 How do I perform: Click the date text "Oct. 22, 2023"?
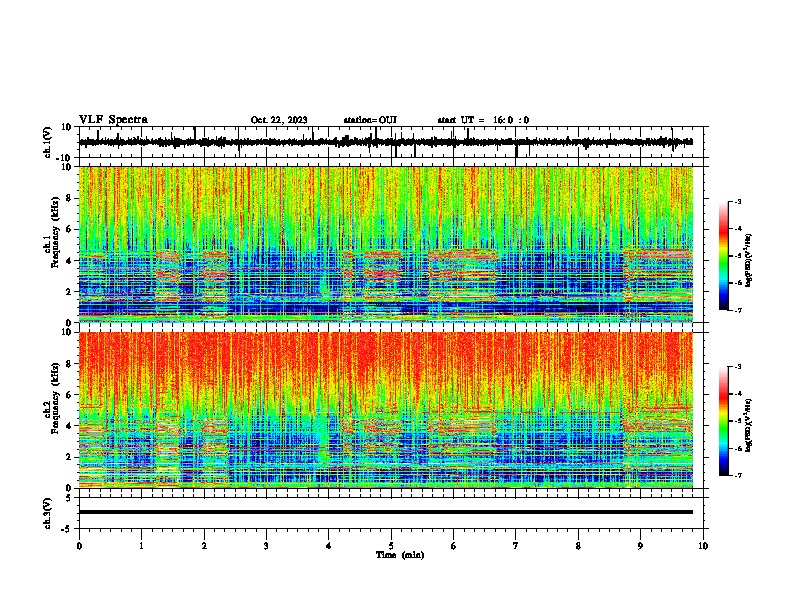279,120
